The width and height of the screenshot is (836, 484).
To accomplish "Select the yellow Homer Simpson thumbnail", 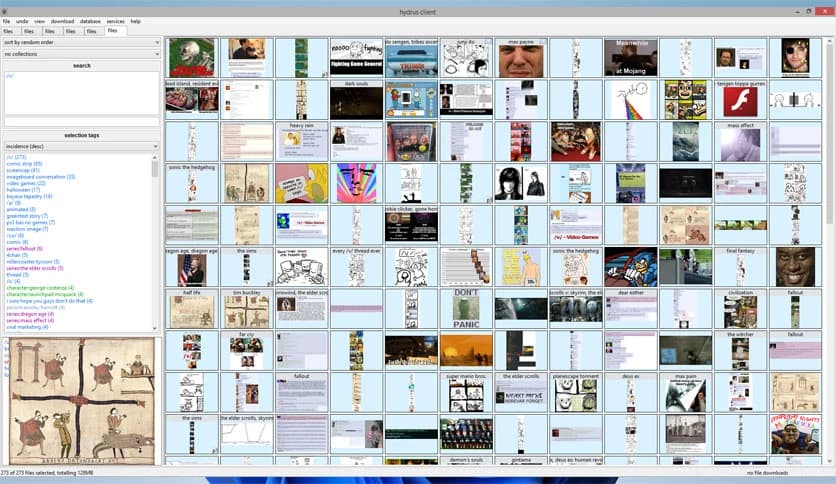I will [301, 183].
